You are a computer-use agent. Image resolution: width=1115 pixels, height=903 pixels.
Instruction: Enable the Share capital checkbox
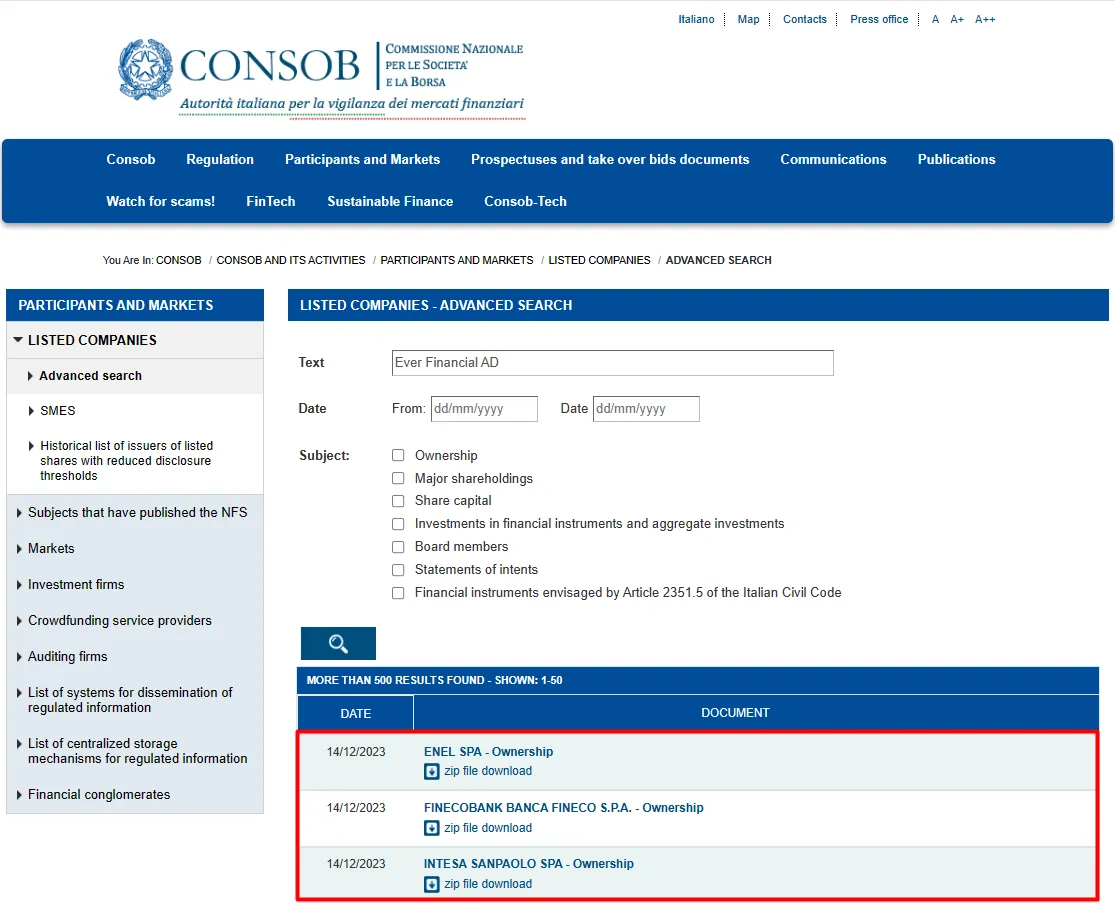pyautogui.click(x=398, y=501)
